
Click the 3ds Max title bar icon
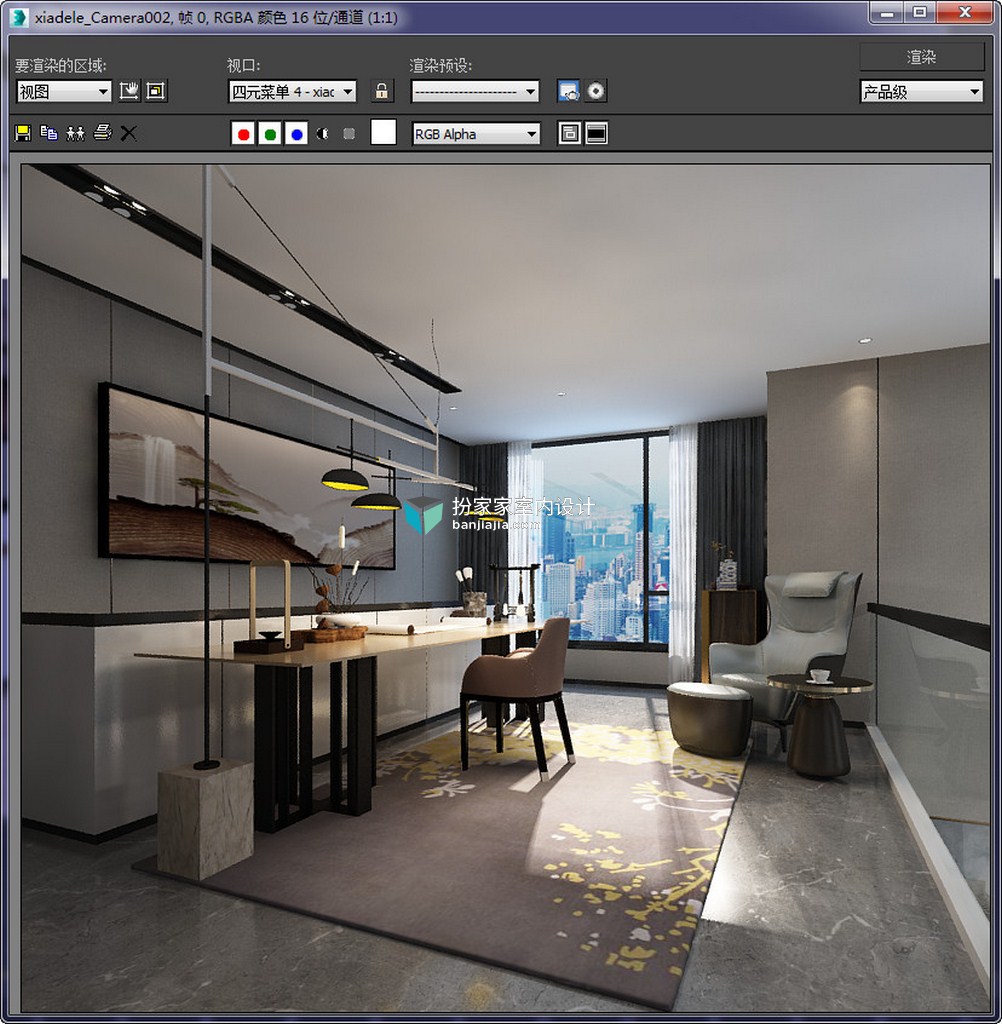point(19,16)
